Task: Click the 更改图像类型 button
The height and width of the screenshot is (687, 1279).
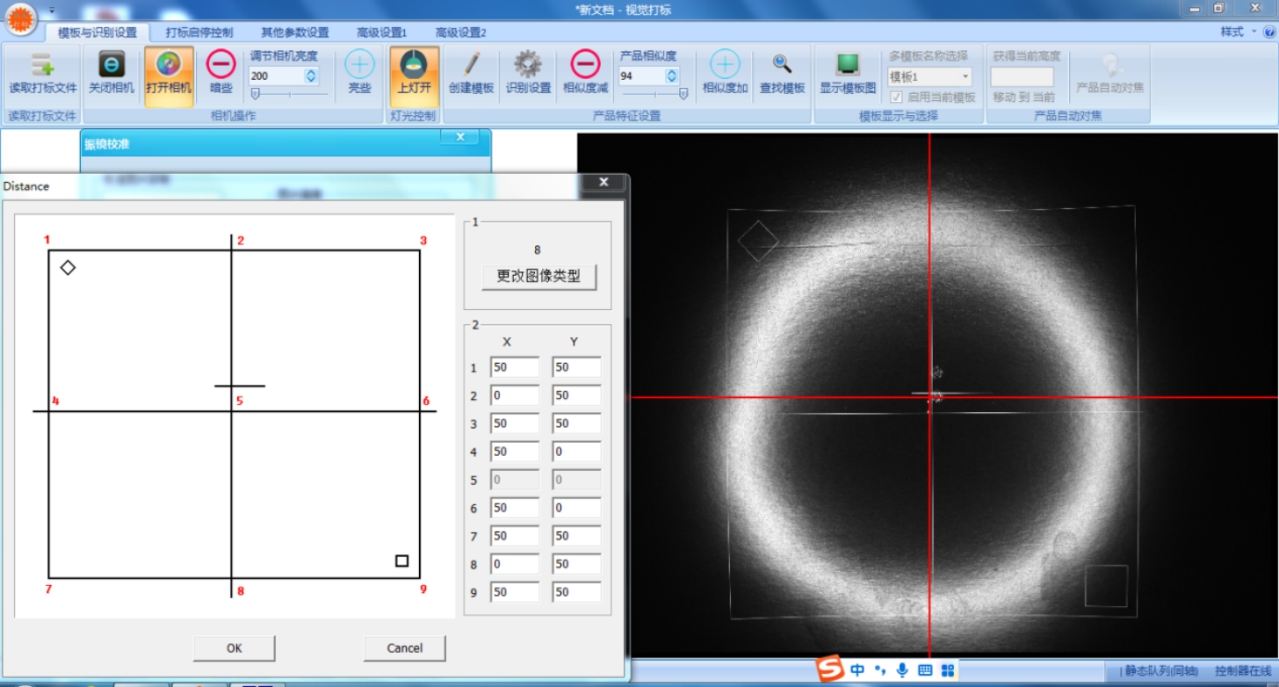Action: (538, 276)
